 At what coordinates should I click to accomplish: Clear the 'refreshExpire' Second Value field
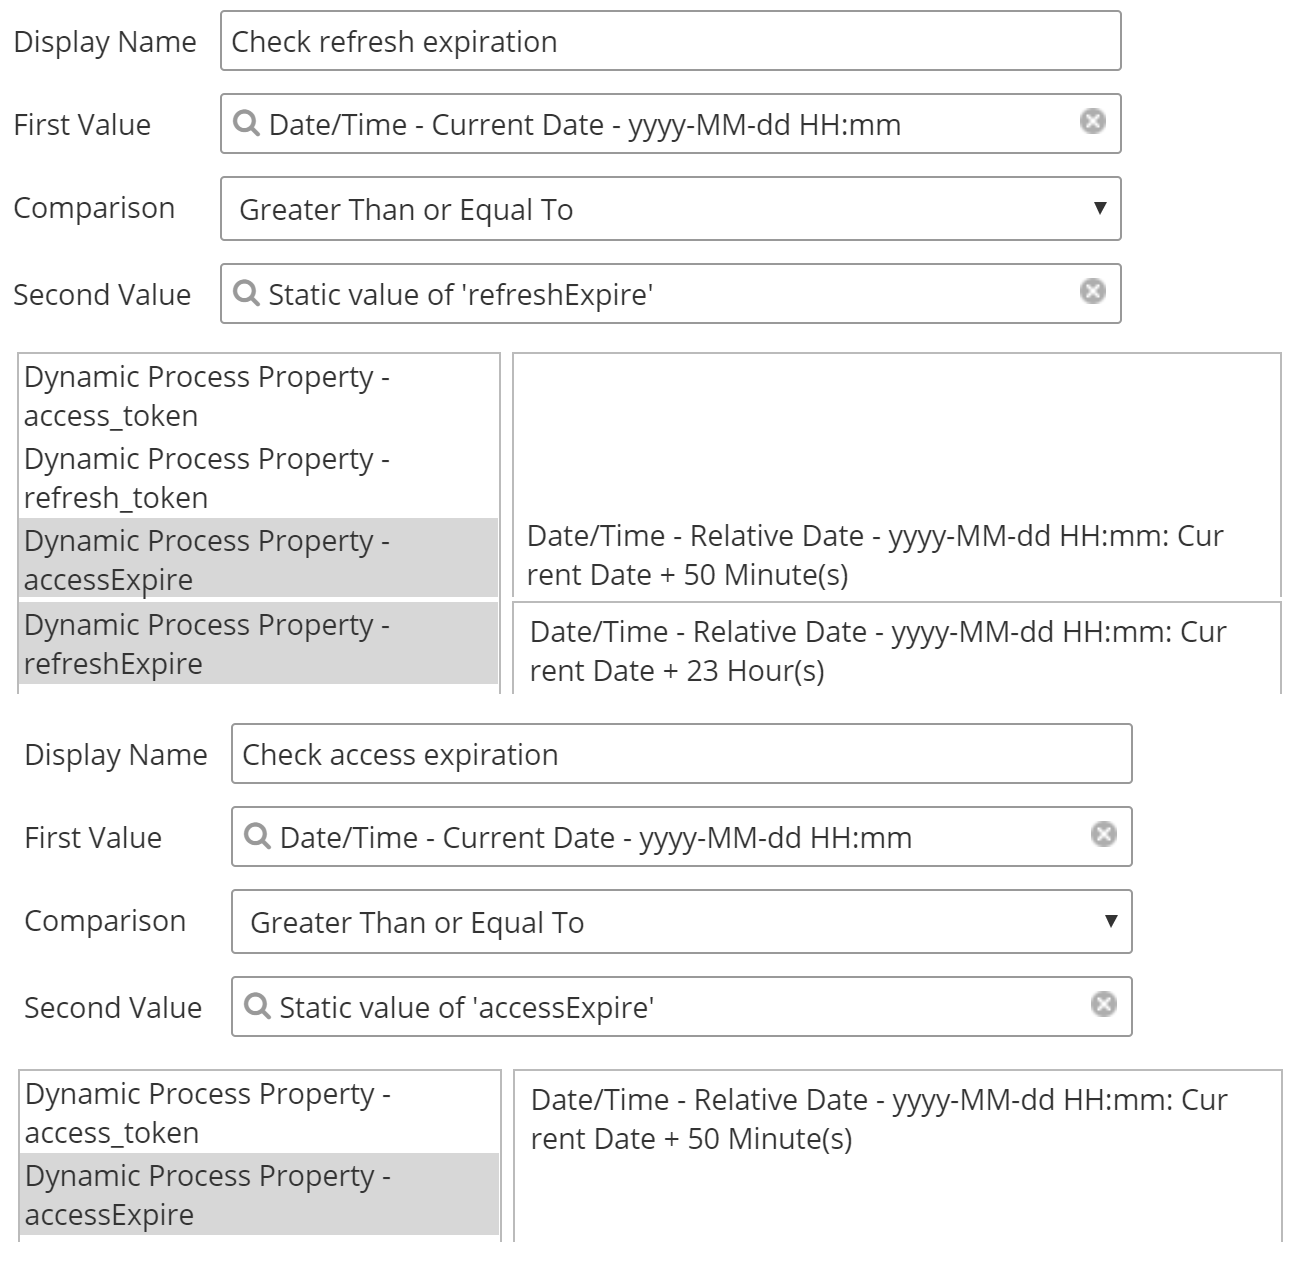[x=1093, y=291]
